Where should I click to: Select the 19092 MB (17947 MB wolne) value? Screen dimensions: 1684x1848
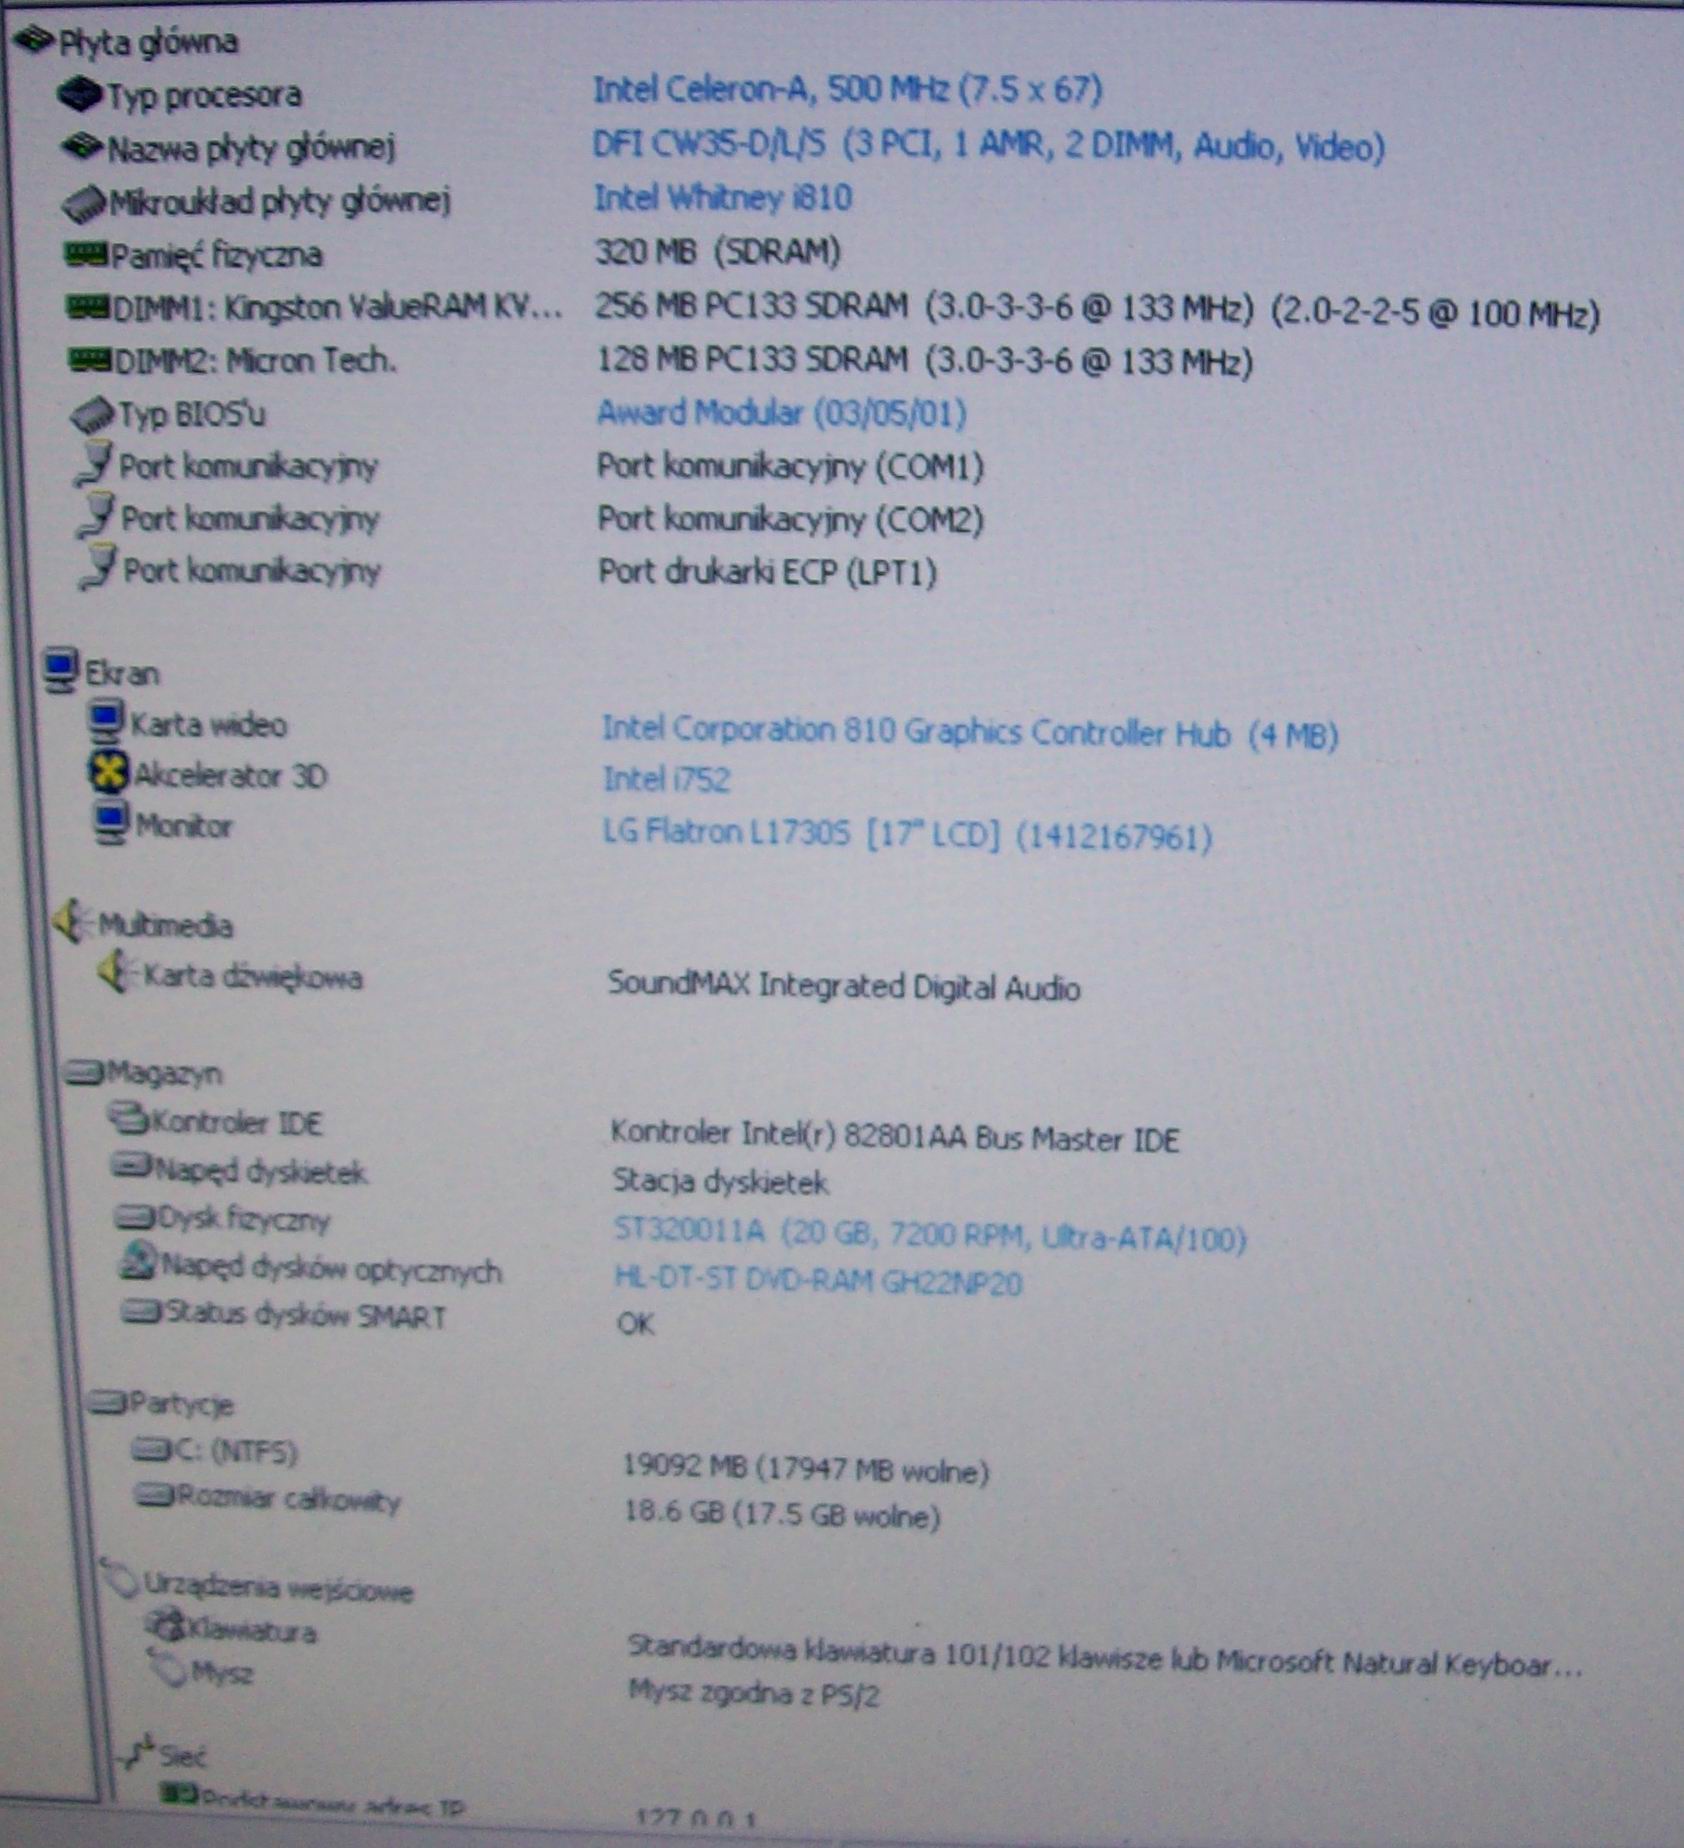pyautogui.click(x=806, y=1469)
